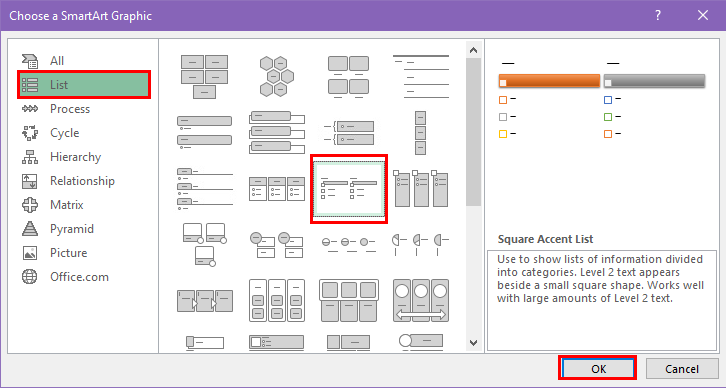Image resolution: width=726 pixels, height=388 pixels.
Task: Click the orange bar in the preview graphic
Action: point(549,81)
